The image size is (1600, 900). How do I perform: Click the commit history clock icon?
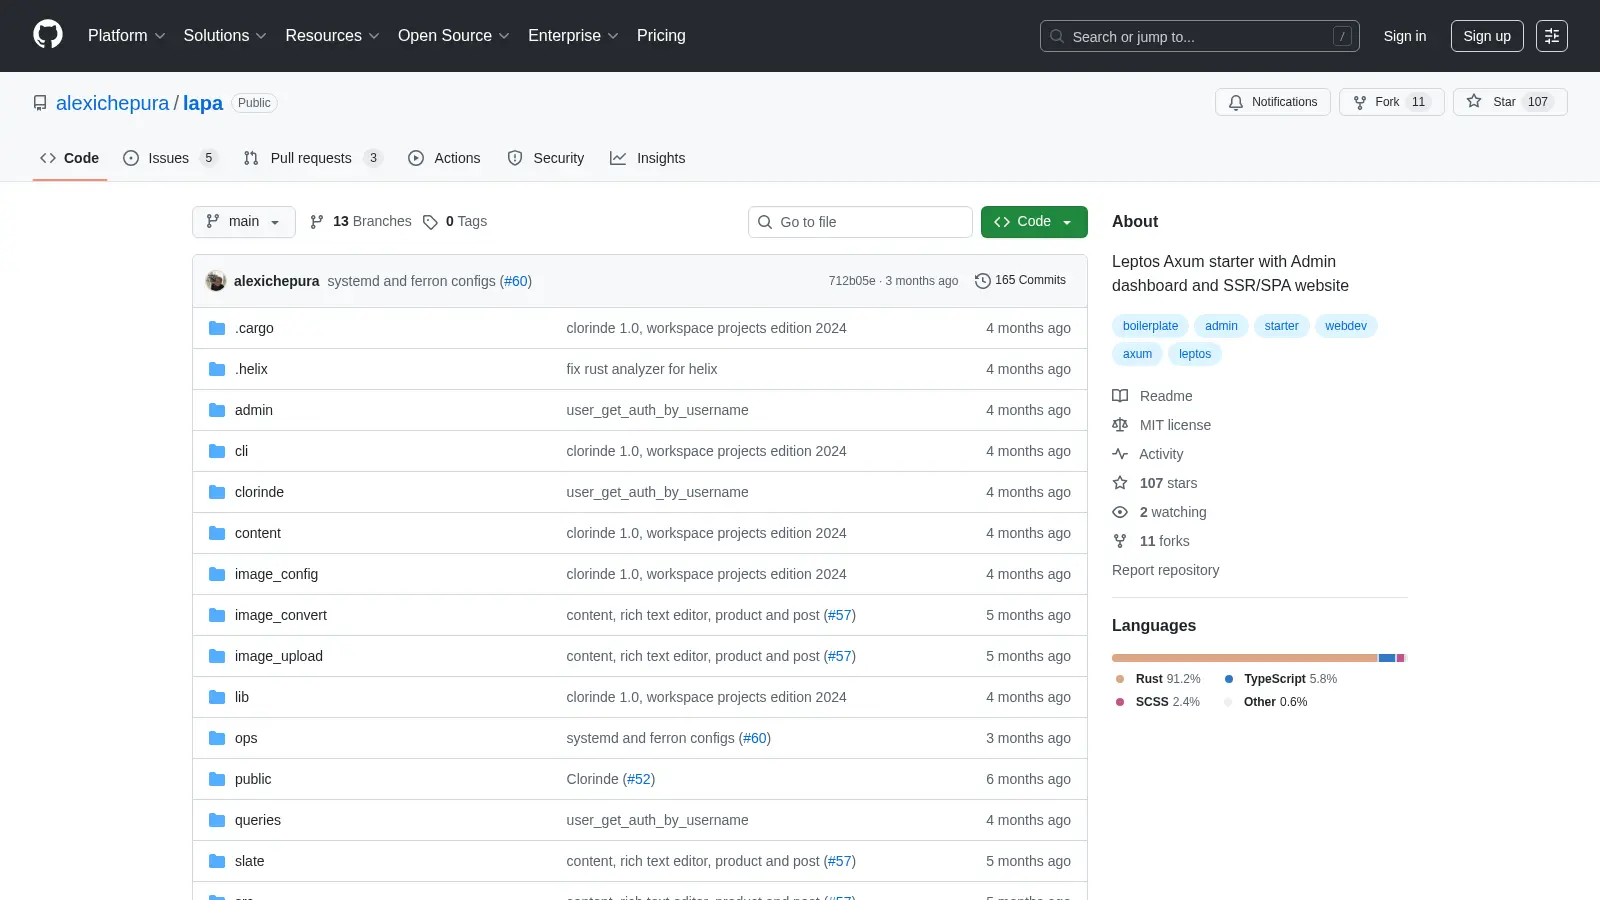click(982, 281)
